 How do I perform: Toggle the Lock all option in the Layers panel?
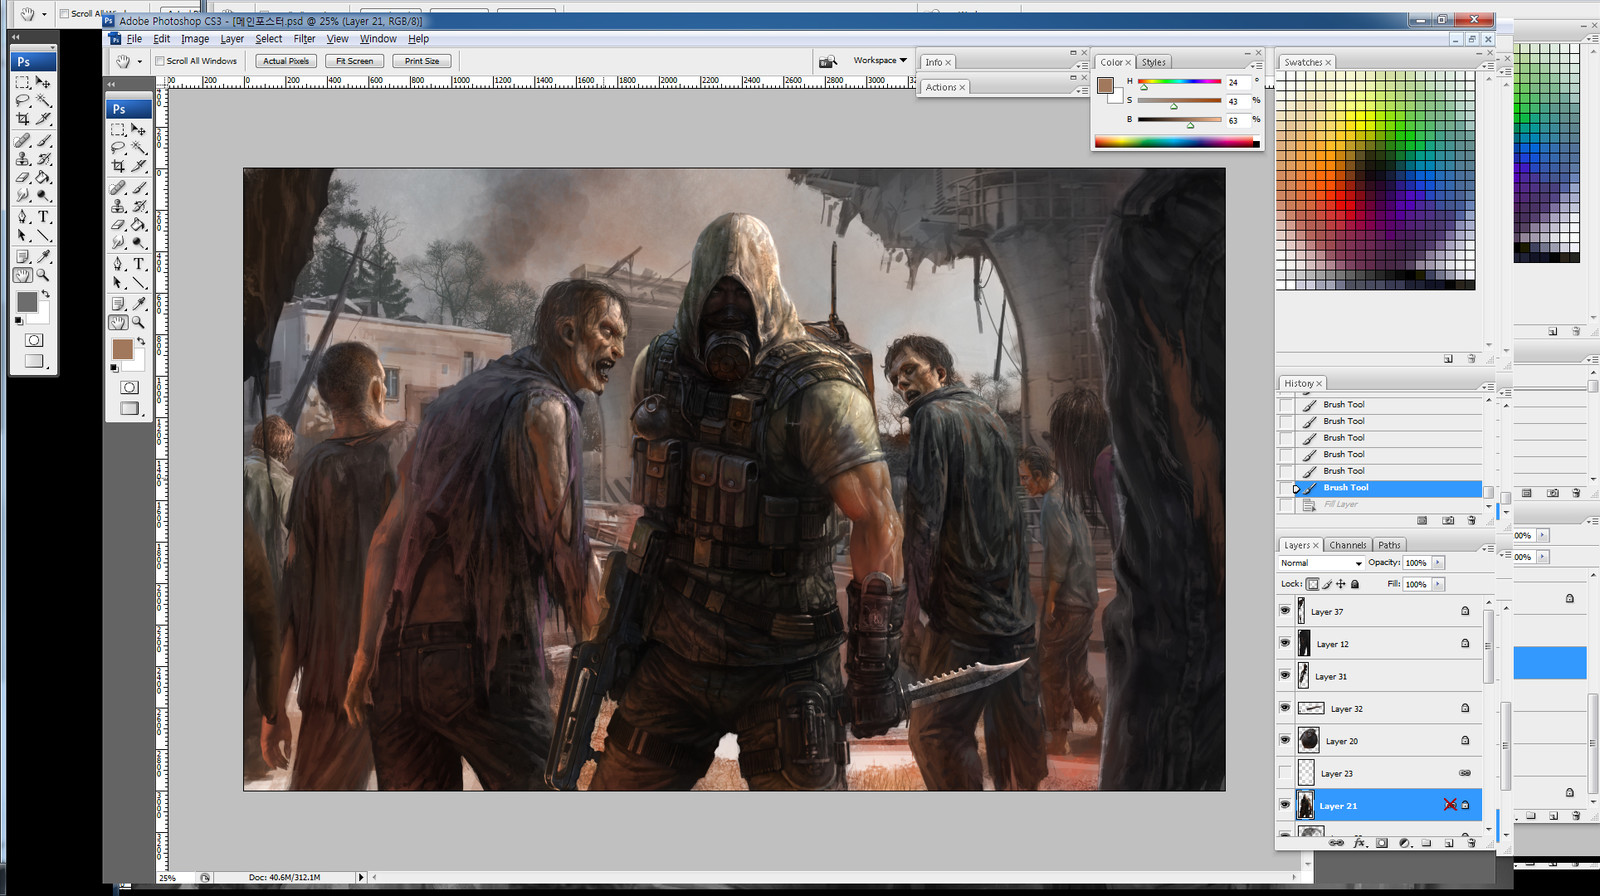point(1355,584)
